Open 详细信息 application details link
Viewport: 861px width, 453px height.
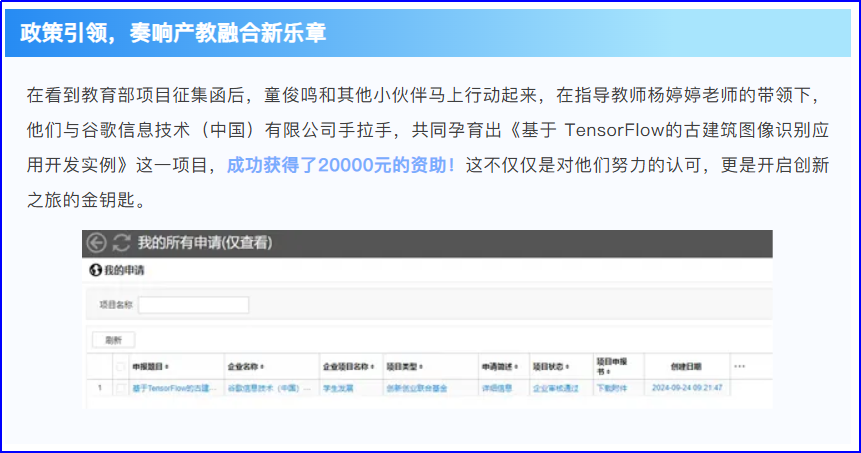(497, 387)
